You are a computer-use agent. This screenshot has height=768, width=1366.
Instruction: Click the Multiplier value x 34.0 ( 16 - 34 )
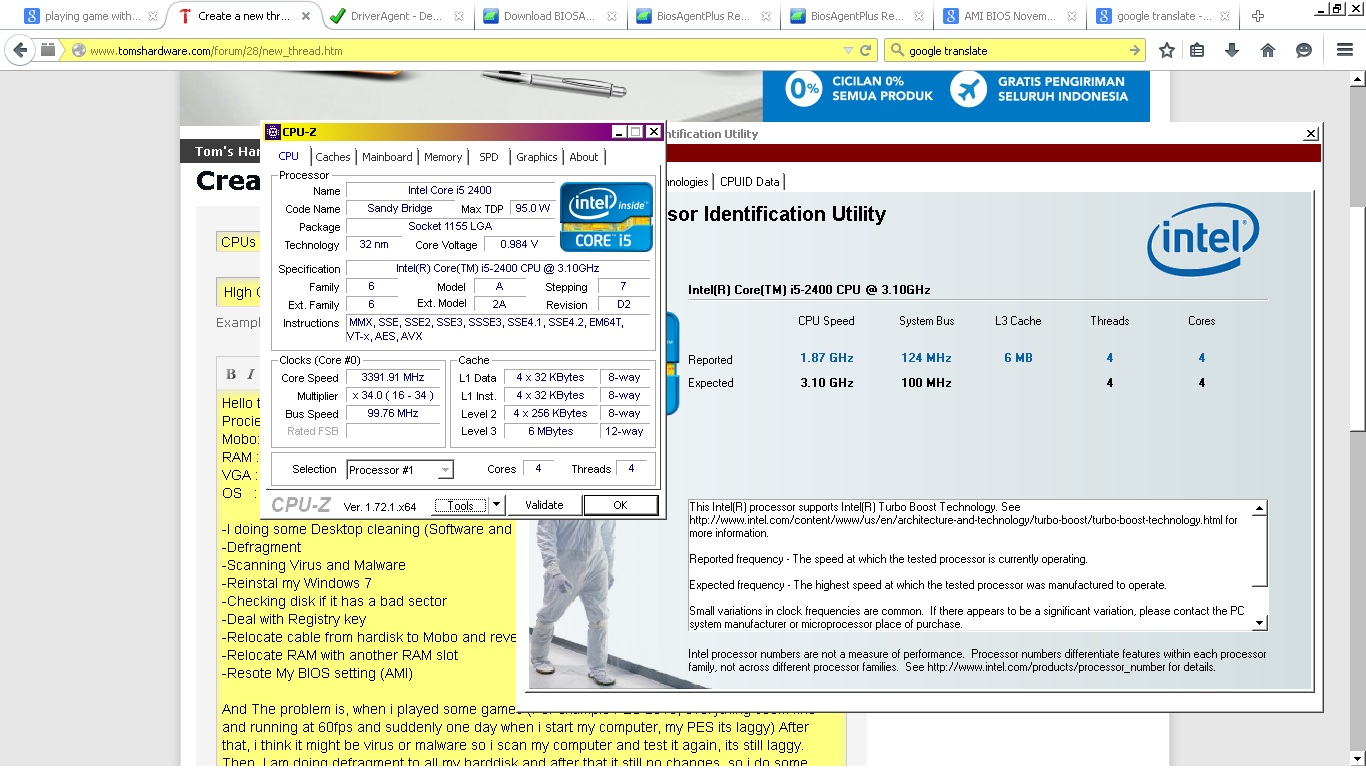click(394, 396)
